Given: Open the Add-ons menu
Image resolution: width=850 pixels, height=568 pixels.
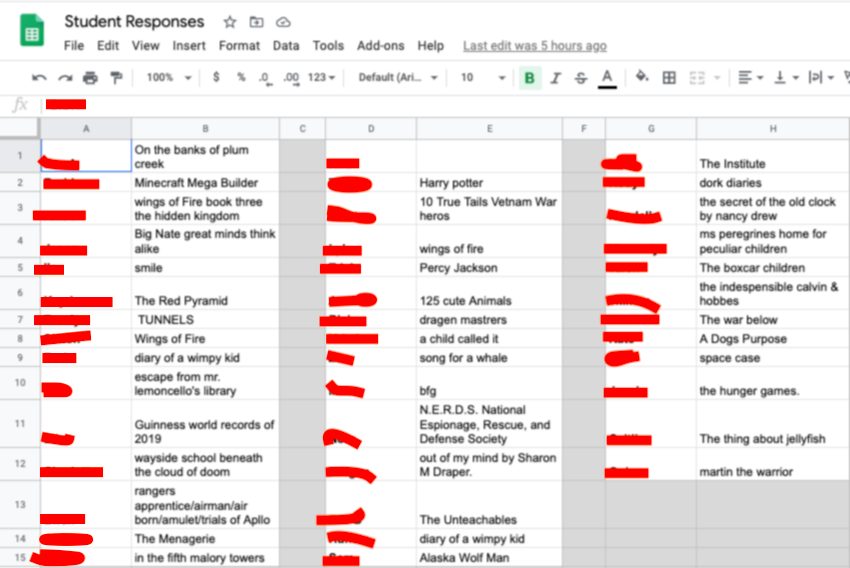Looking at the screenshot, I should [381, 46].
